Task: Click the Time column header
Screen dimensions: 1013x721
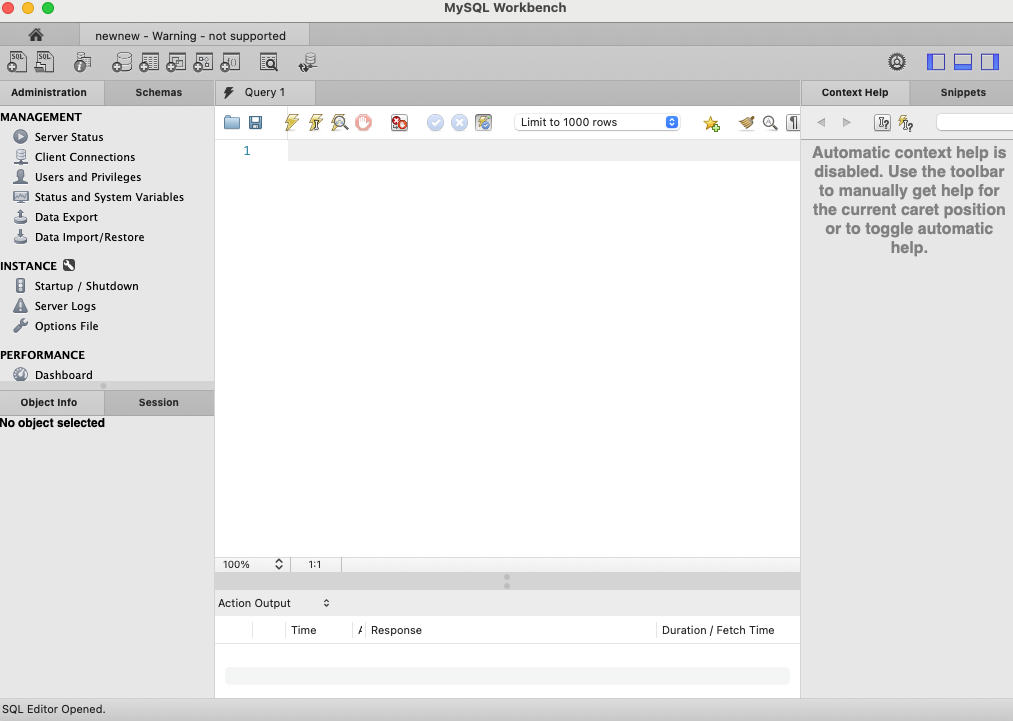Action: click(x=319, y=630)
